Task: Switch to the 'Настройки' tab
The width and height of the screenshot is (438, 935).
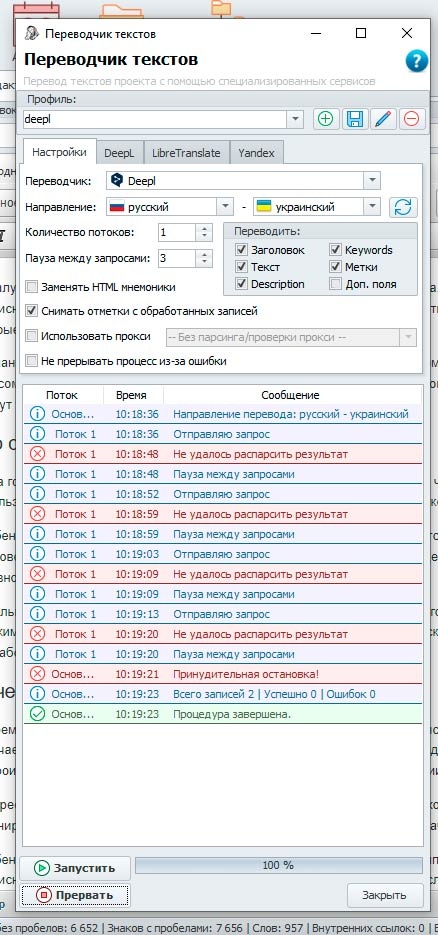Action: (x=59, y=151)
